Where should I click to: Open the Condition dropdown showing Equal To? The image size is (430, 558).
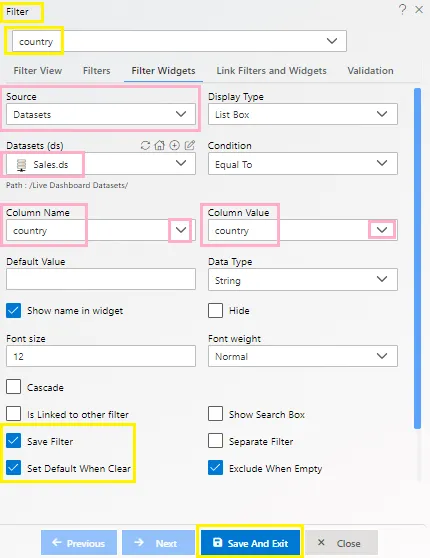tap(303, 164)
